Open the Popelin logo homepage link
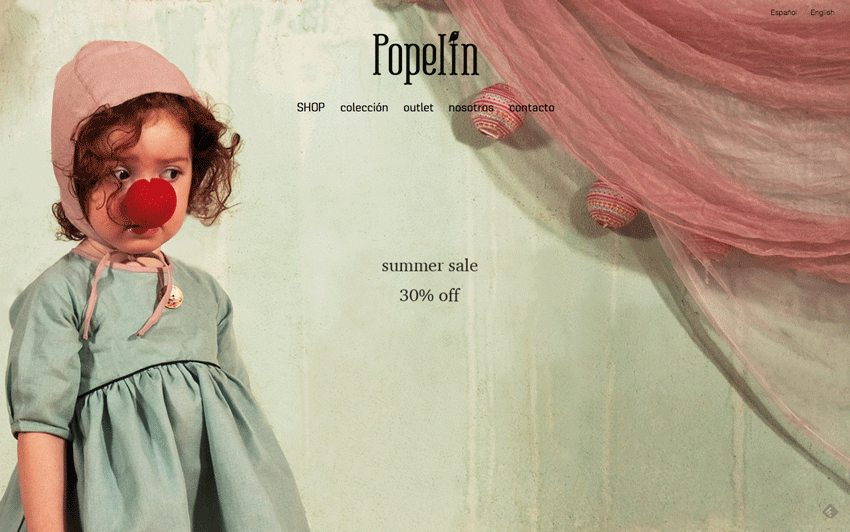 426,57
